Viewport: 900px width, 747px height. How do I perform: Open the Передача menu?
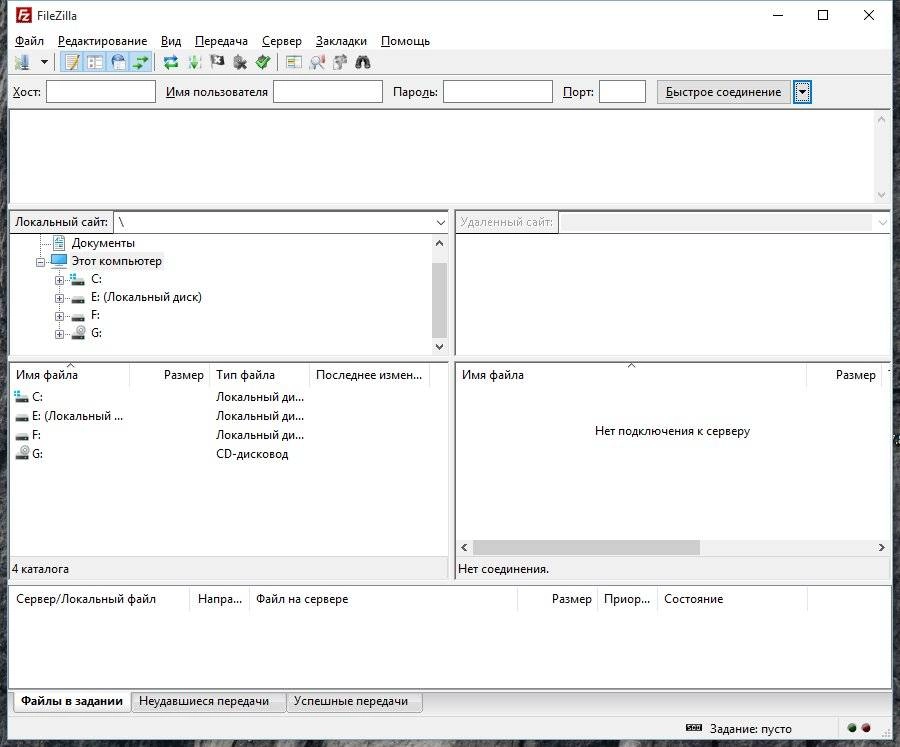(222, 41)
